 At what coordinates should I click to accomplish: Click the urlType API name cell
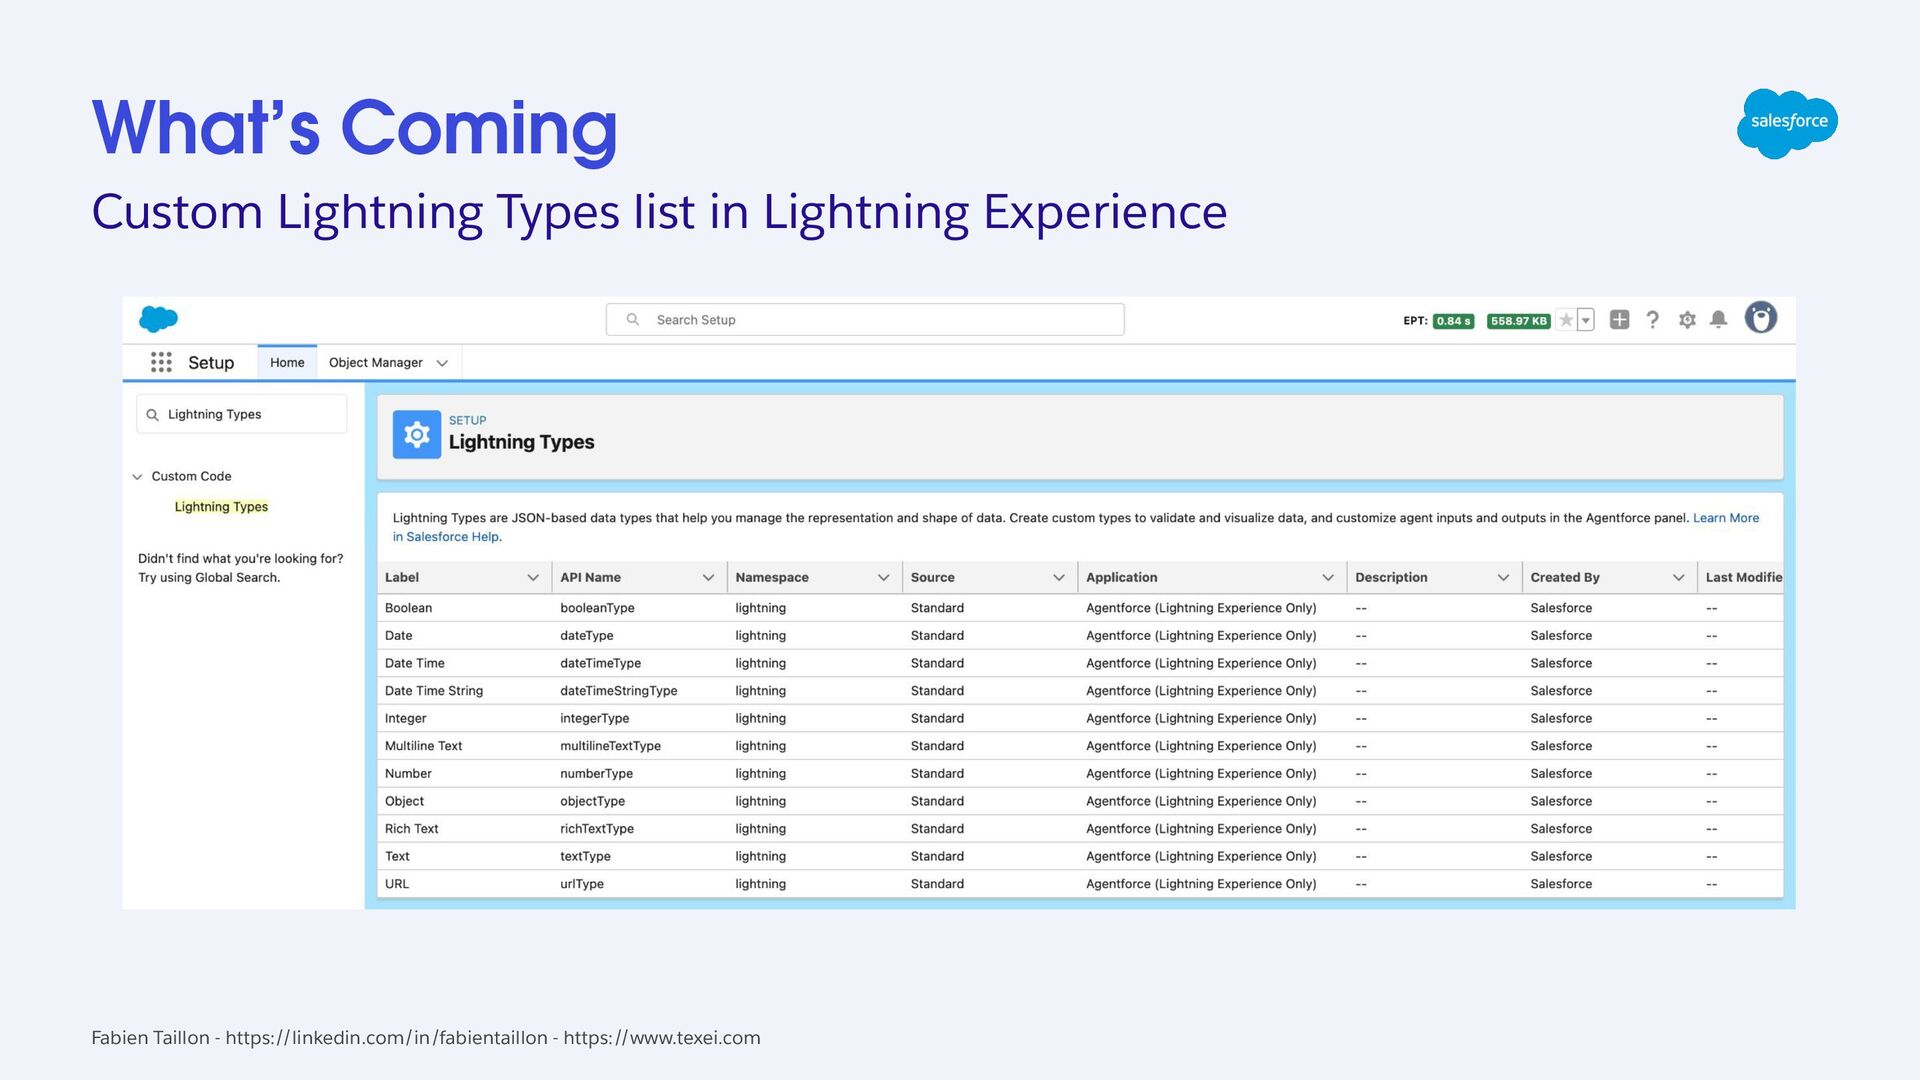click(582, 884)
